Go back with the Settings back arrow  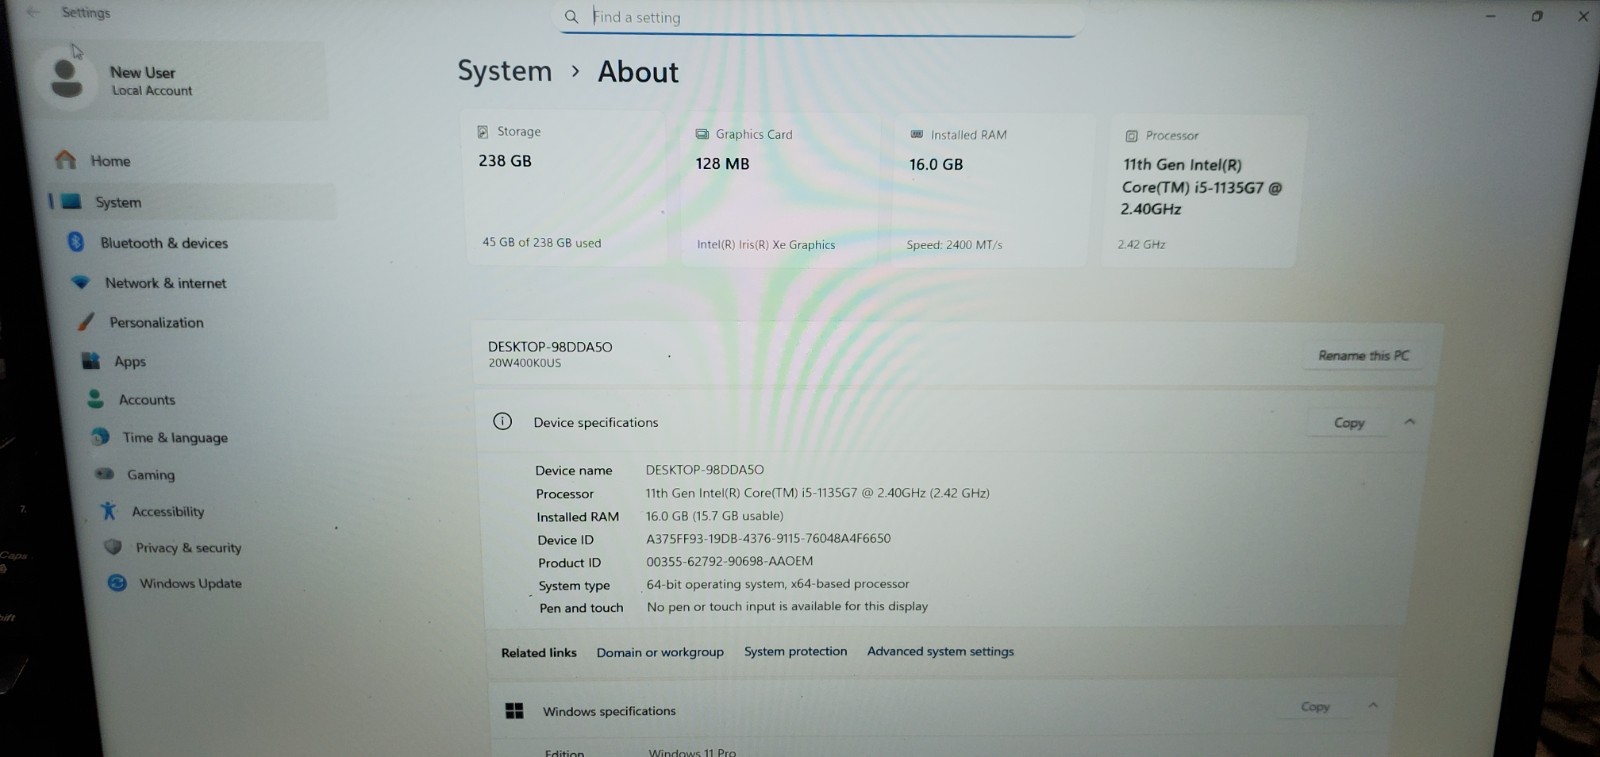[x=33, y=12]
